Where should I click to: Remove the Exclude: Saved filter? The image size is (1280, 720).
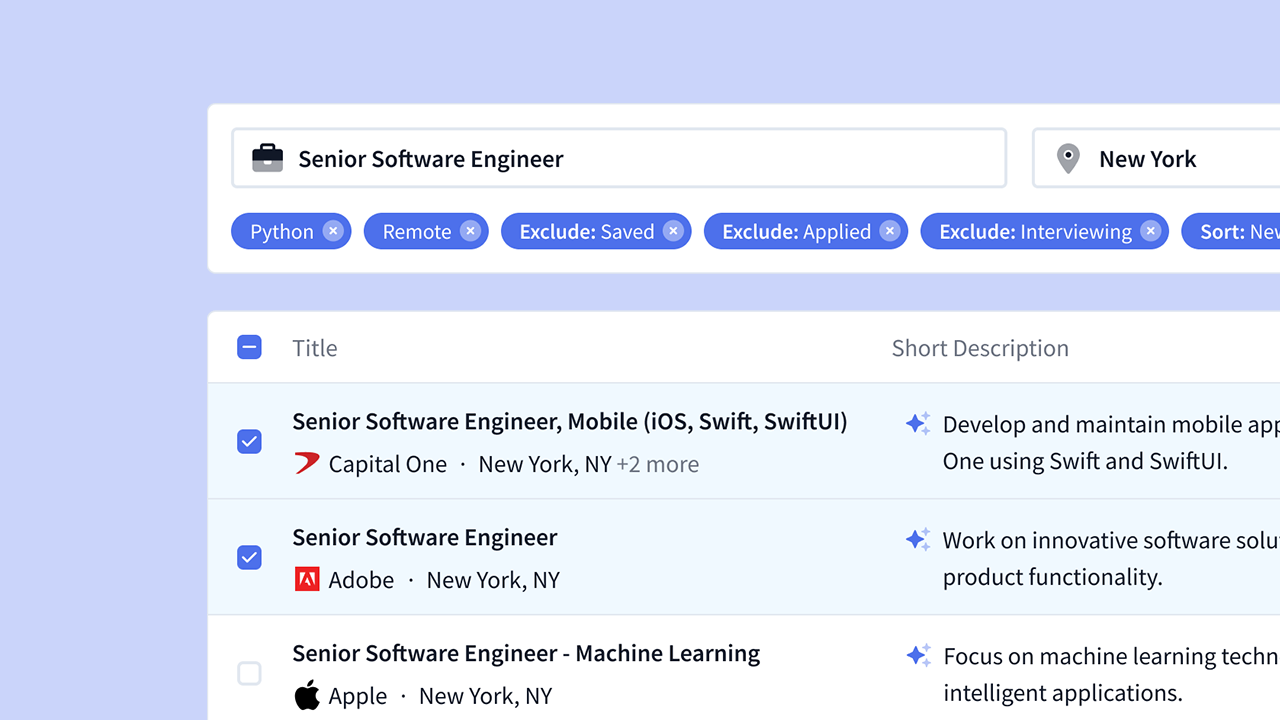(673, 231)
